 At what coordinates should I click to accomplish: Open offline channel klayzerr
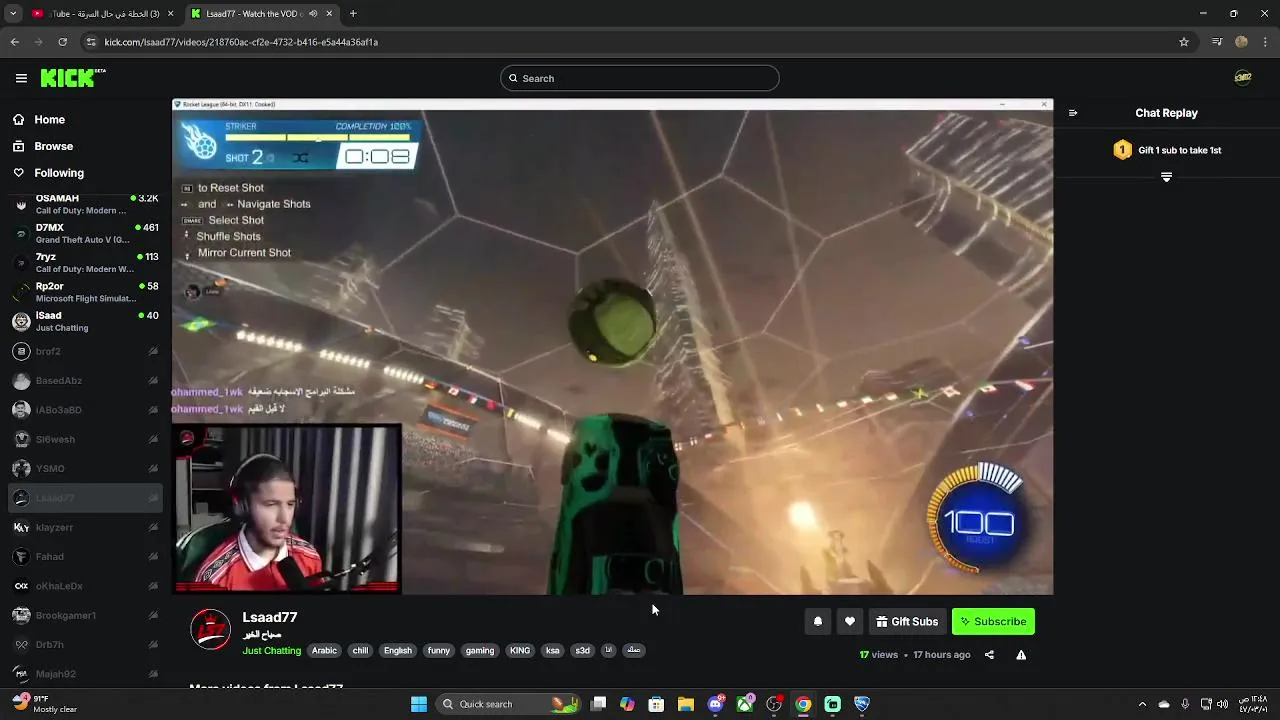(x=85, y=527)
